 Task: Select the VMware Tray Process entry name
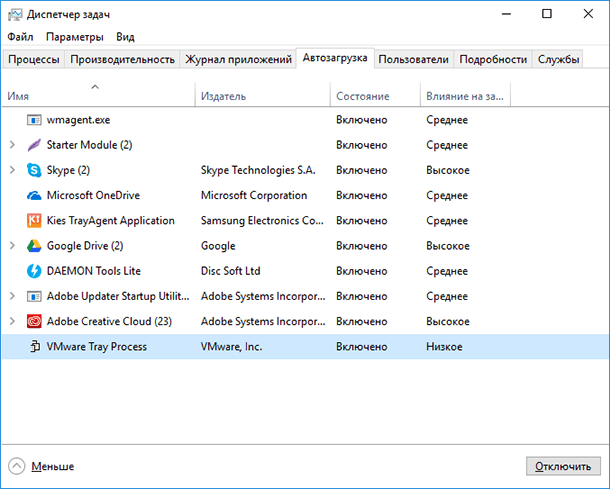(x=97, y=347)
